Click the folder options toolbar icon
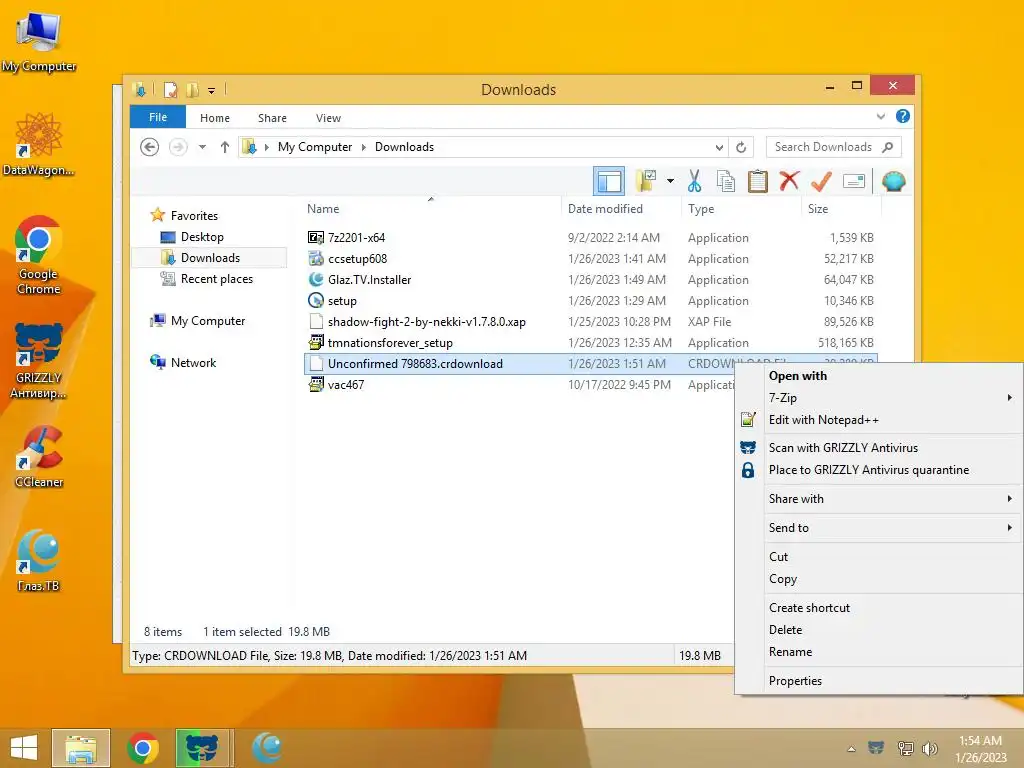The width and height of the screenshot is (1024, 768). click(646, 181)
